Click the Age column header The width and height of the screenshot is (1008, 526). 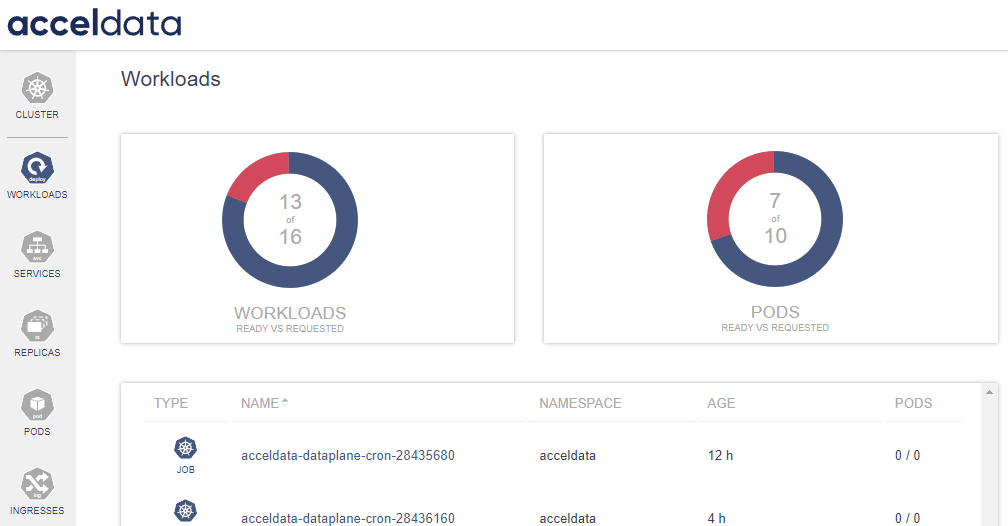coord(721,403)
